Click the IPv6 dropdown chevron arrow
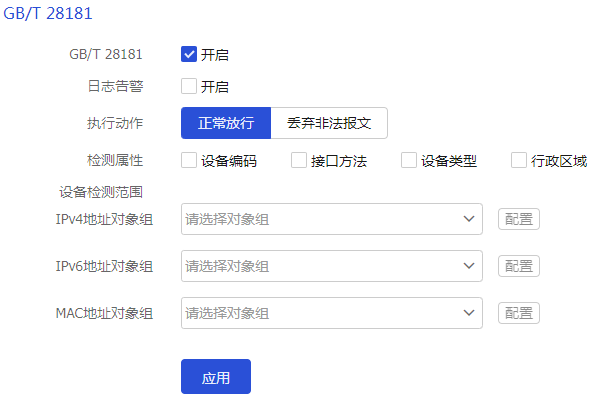This screenshot has height=406, width=592. pyautogui.click(x=469, y=266)
